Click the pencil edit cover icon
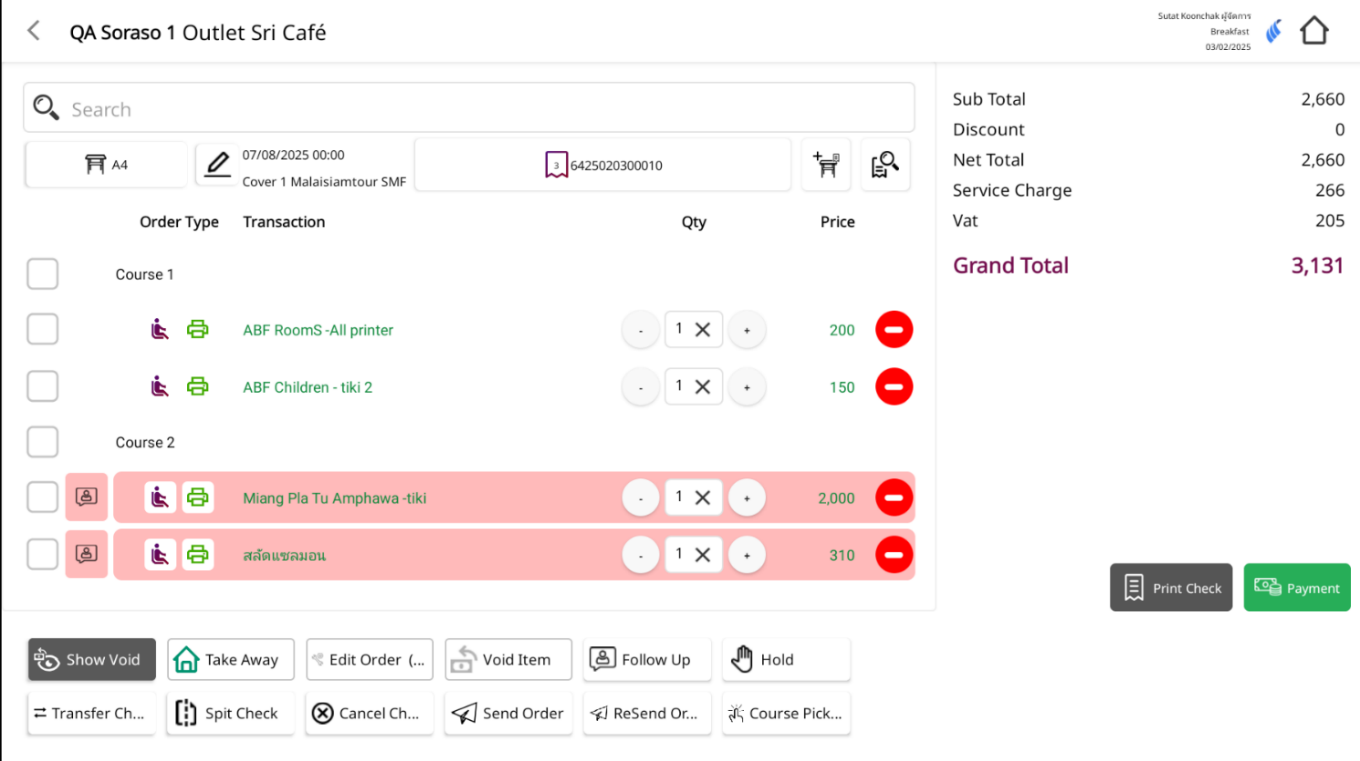This screenshot has width=1360, height=761. pyautogui.click(x=217, y=165)
